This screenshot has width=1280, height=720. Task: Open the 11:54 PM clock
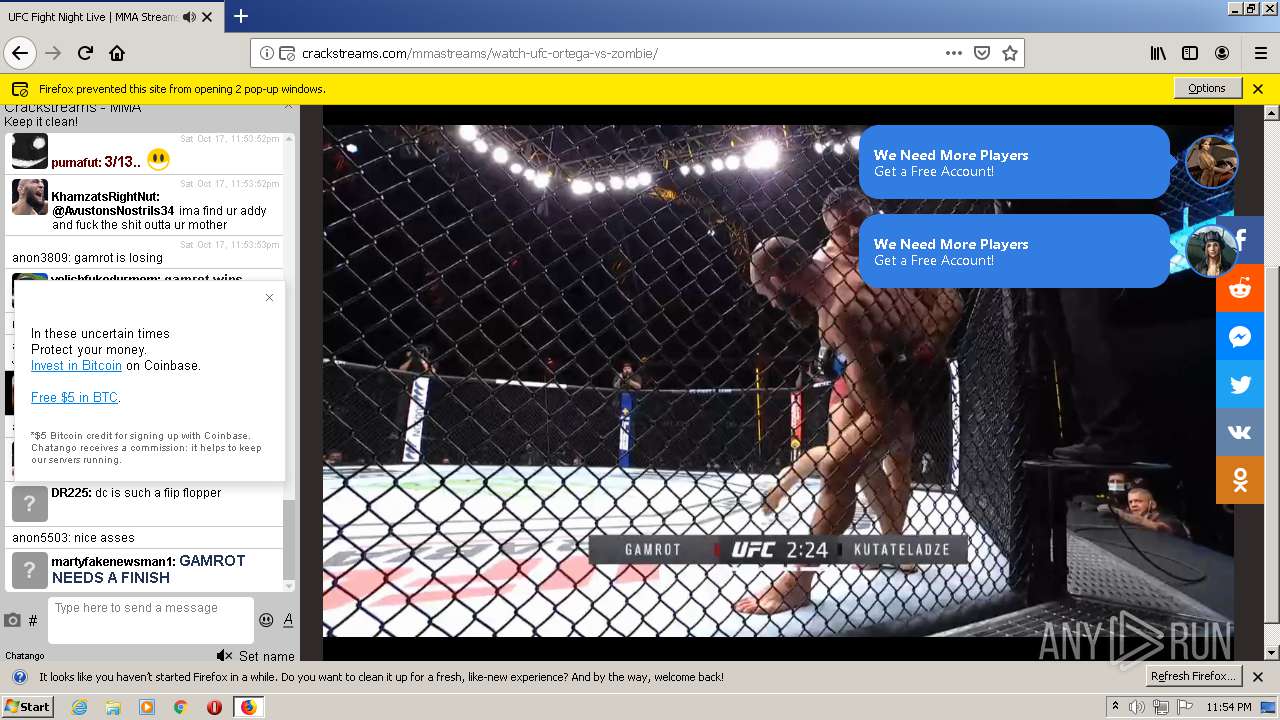point(1229,707)
